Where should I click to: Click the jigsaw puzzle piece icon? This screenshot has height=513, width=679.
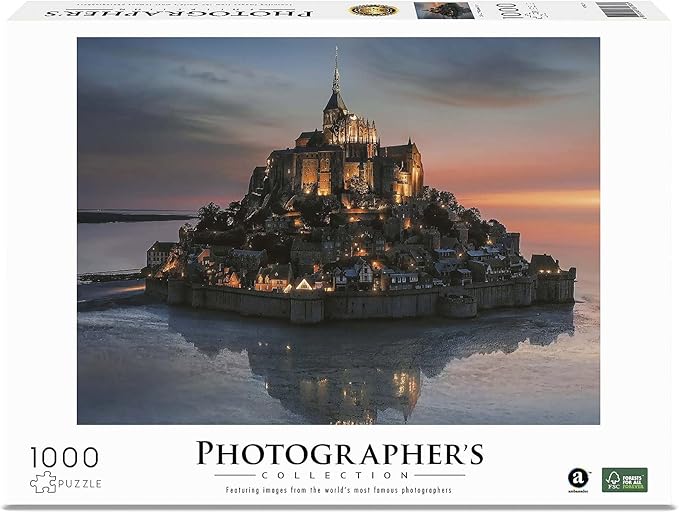pyautogui.click(x=42, y=482)
